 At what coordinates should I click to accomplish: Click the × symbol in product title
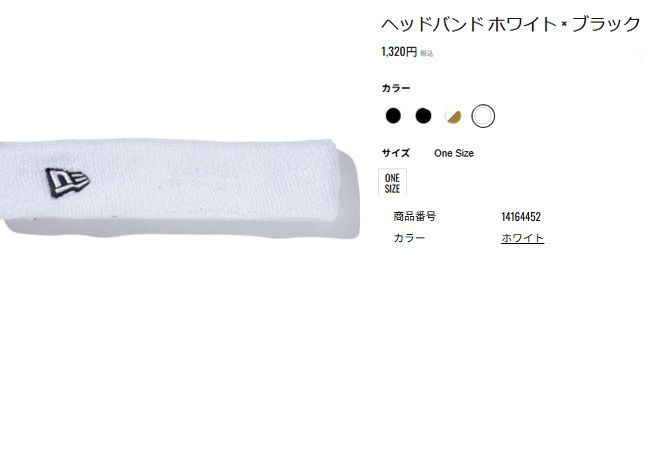(x=564, y=24)
